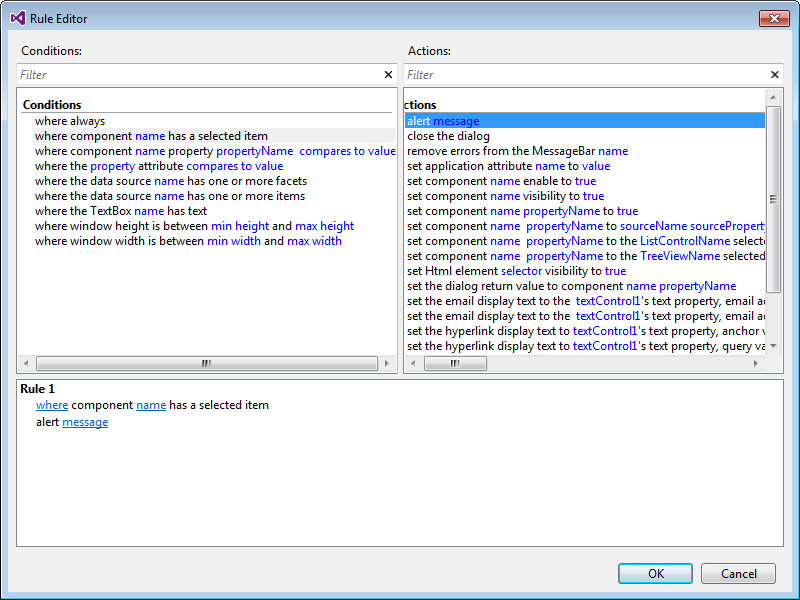
Task: Clear the Actions filter with the × icon
Action: coord(775,74)
